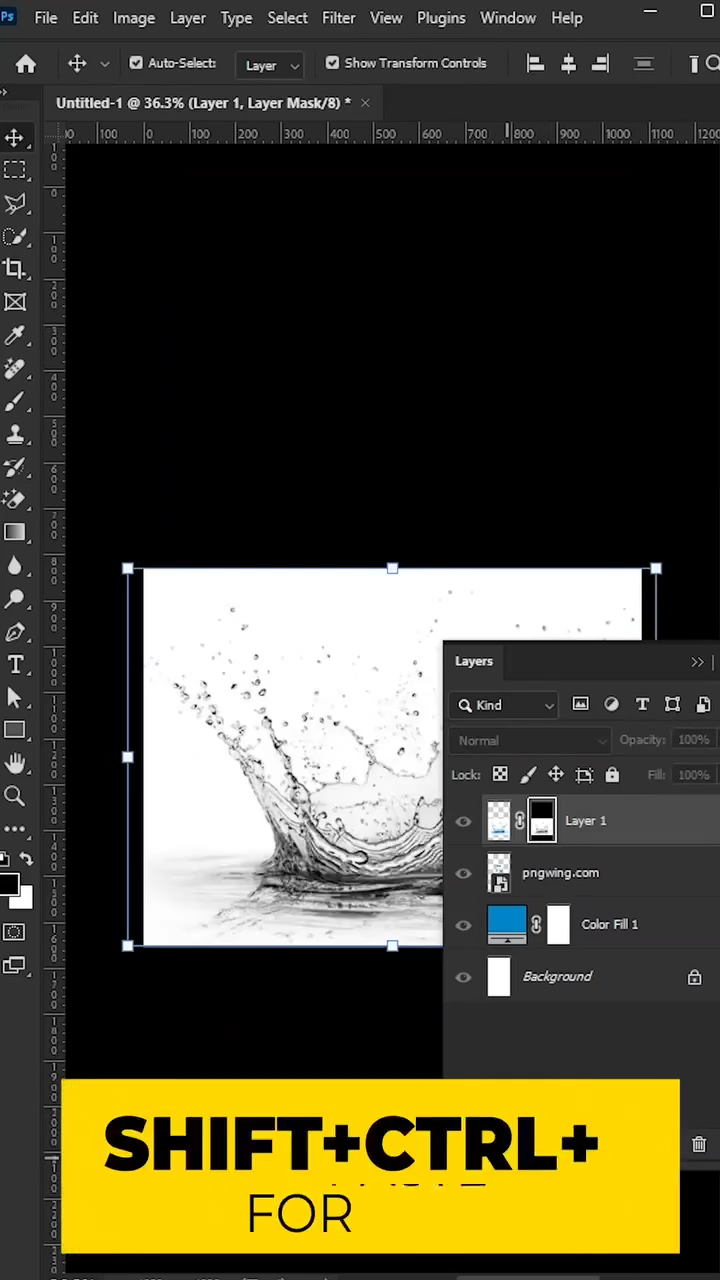Hide the Color Fill 1 layer
Screen dimensions: 720x1280
tap(463, 925)
